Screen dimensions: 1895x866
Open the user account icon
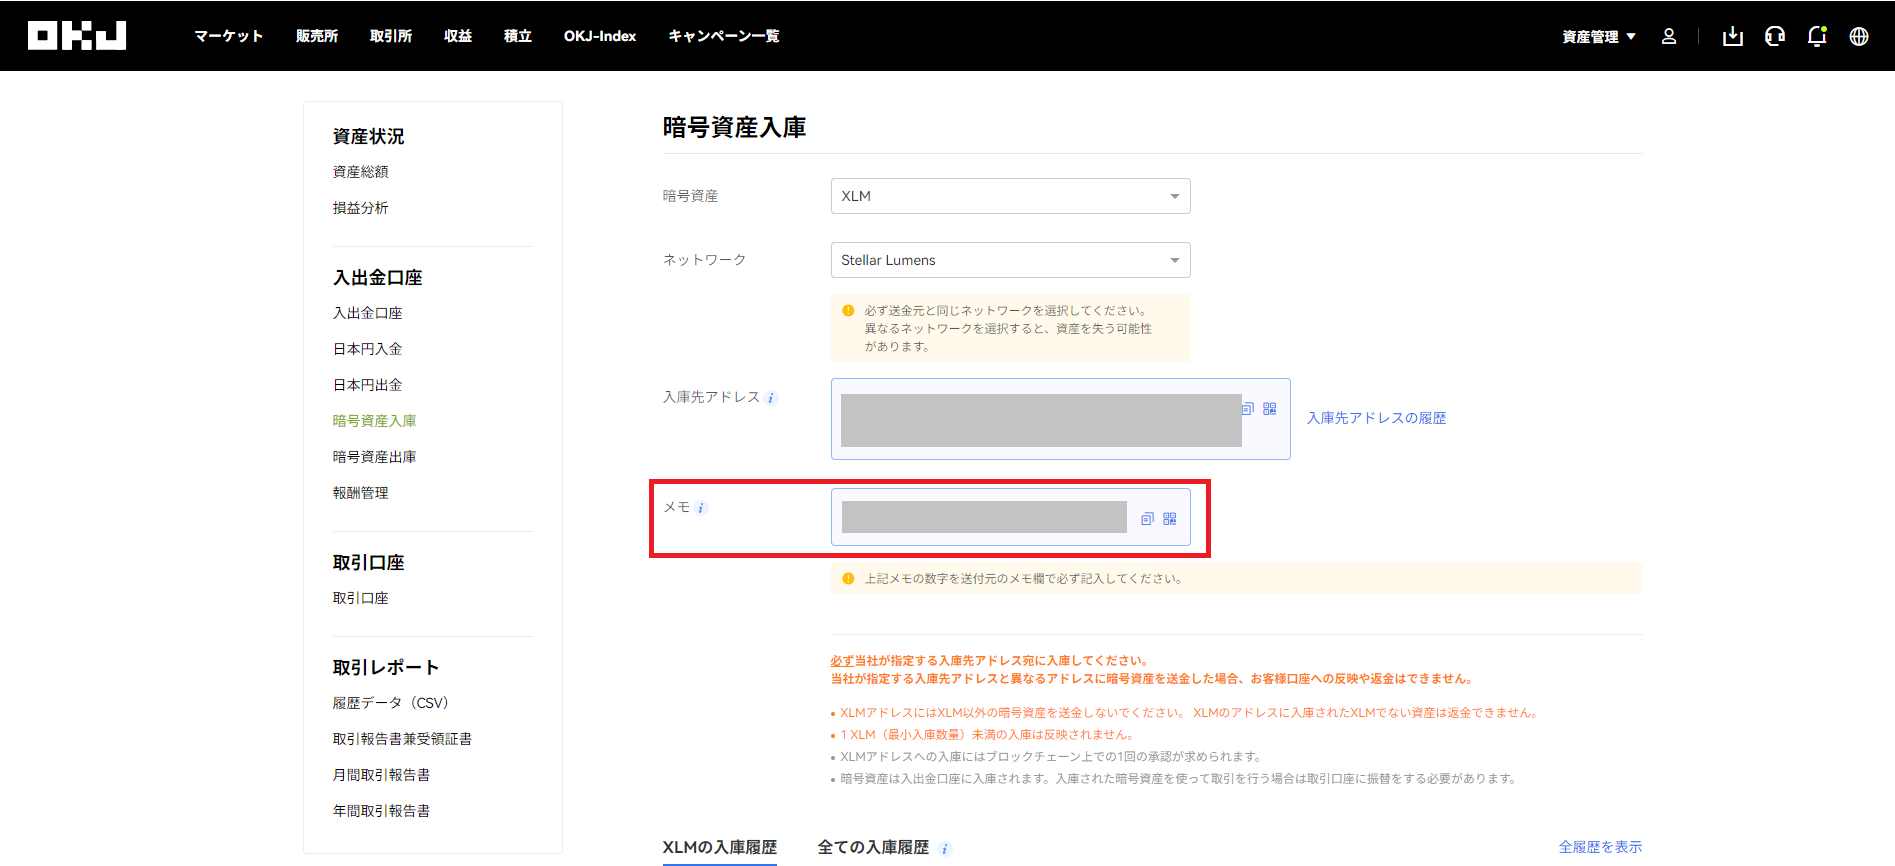pos(1669,36)
